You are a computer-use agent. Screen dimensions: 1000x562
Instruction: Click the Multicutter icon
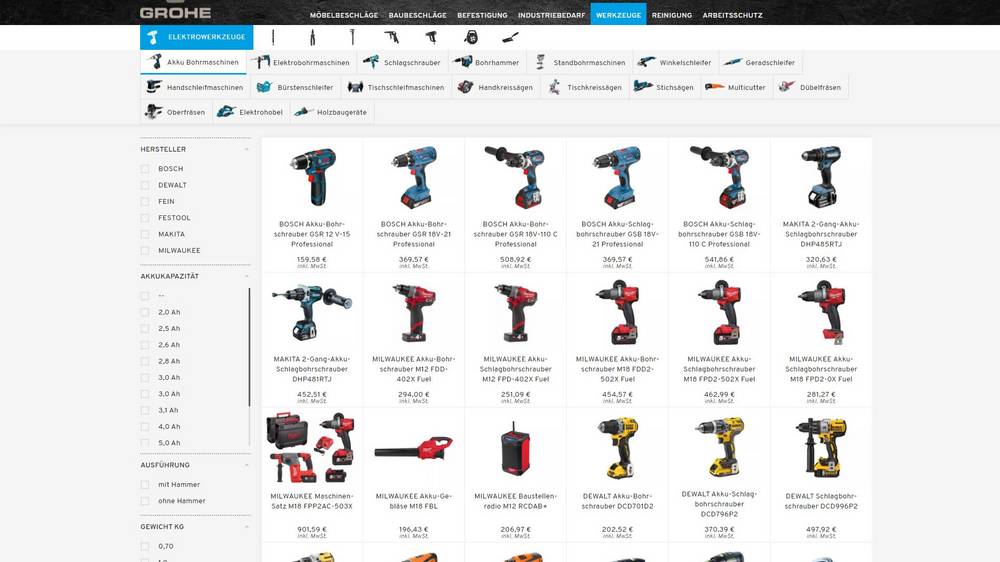[714, 87]
